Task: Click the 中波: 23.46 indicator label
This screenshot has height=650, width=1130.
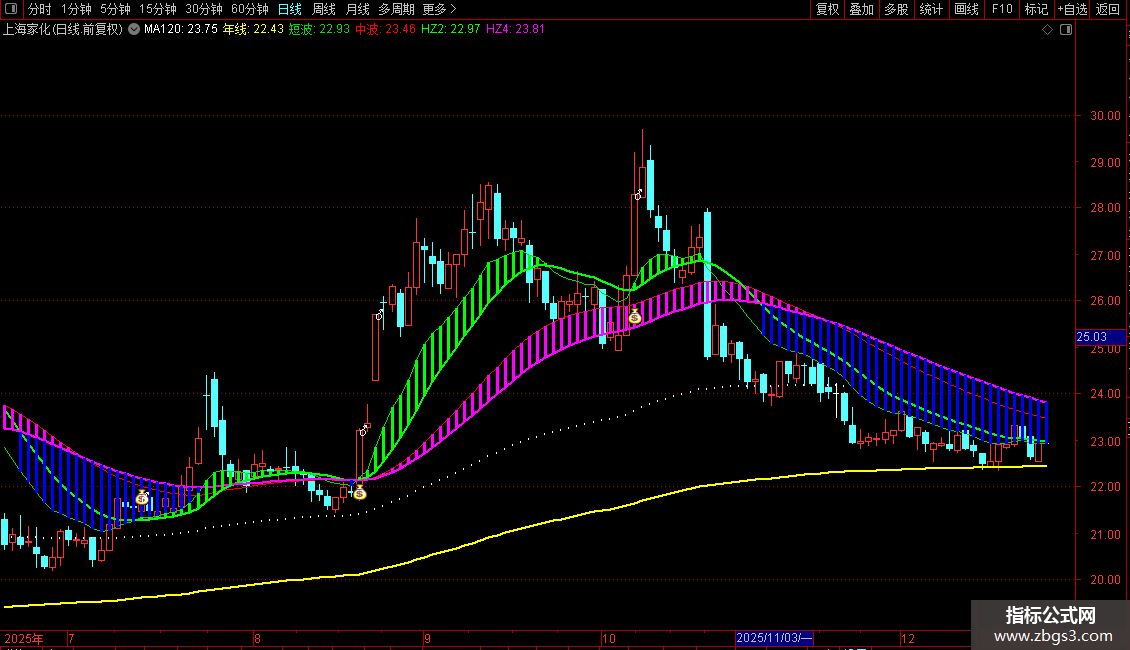Action: click(386, 30)
